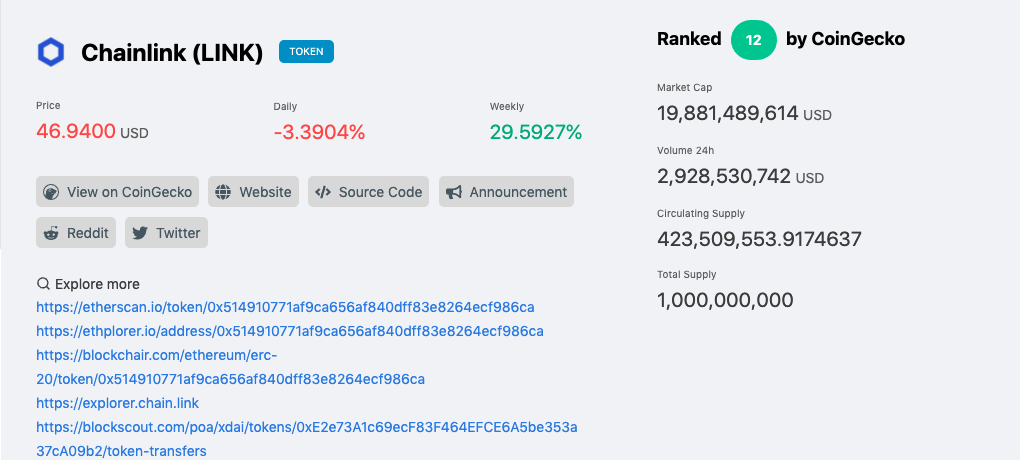Image resolution: width=1020 pixels, height=460 pixels.
Task: Open the blockscout.com xdai token-transfers link
Action: coord(307,439)
